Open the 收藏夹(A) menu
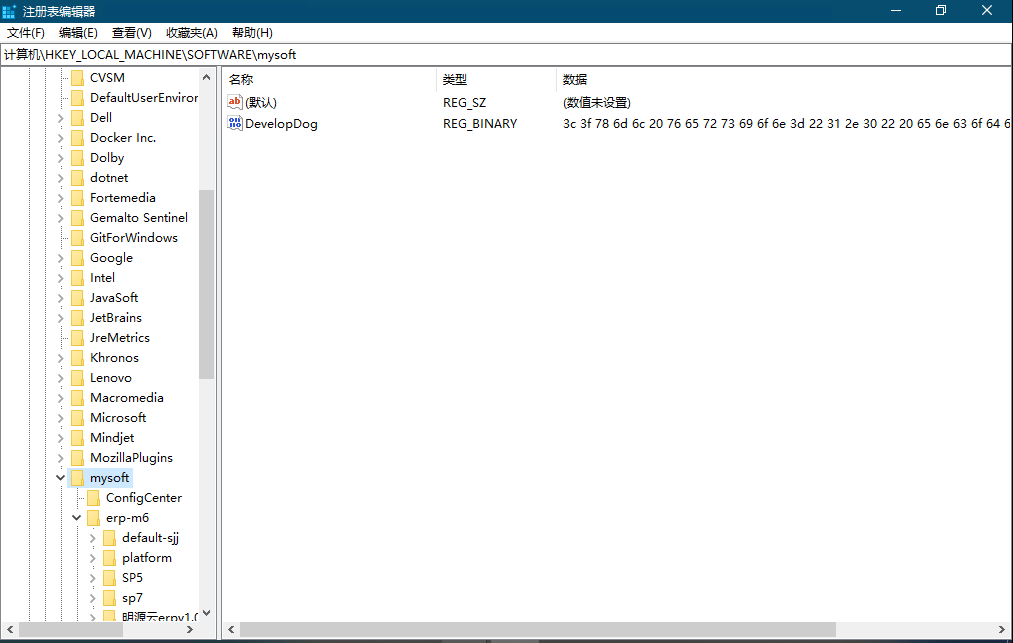This screenshot has height=643, width=1013. [x=191, y=33]
